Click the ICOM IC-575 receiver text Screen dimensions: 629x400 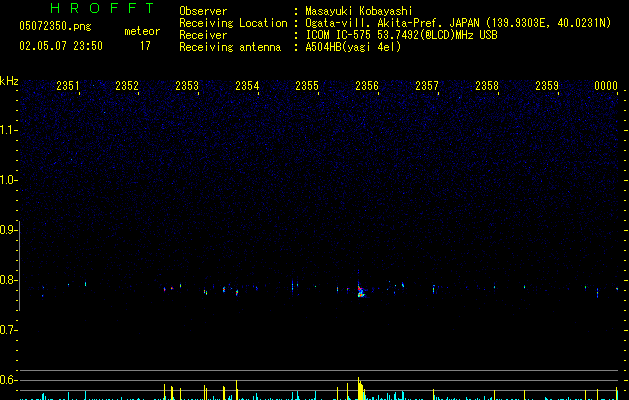click(401, 35)
